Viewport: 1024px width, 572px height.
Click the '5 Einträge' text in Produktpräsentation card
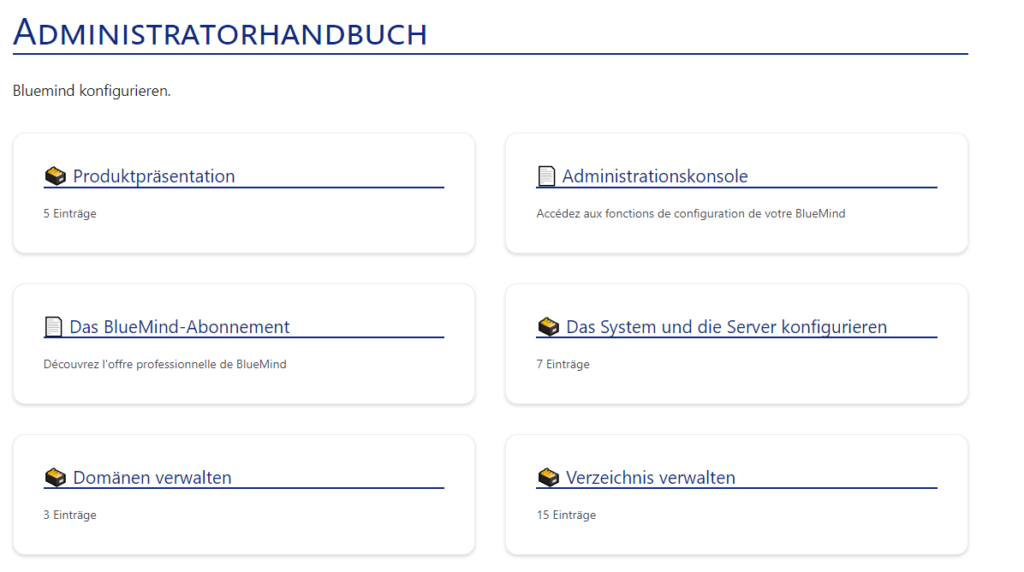(x=70, y=213)
